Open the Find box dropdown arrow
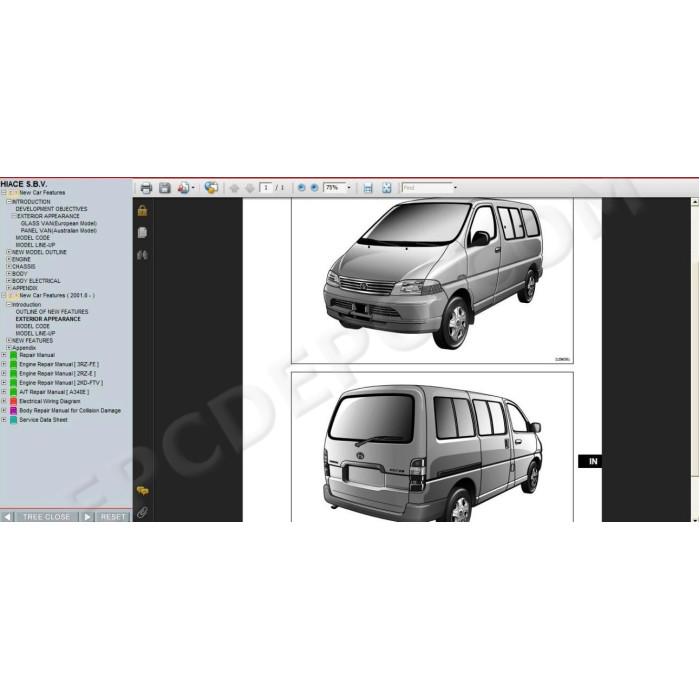This screenshot has height=700, width=700. click(455, 188)
